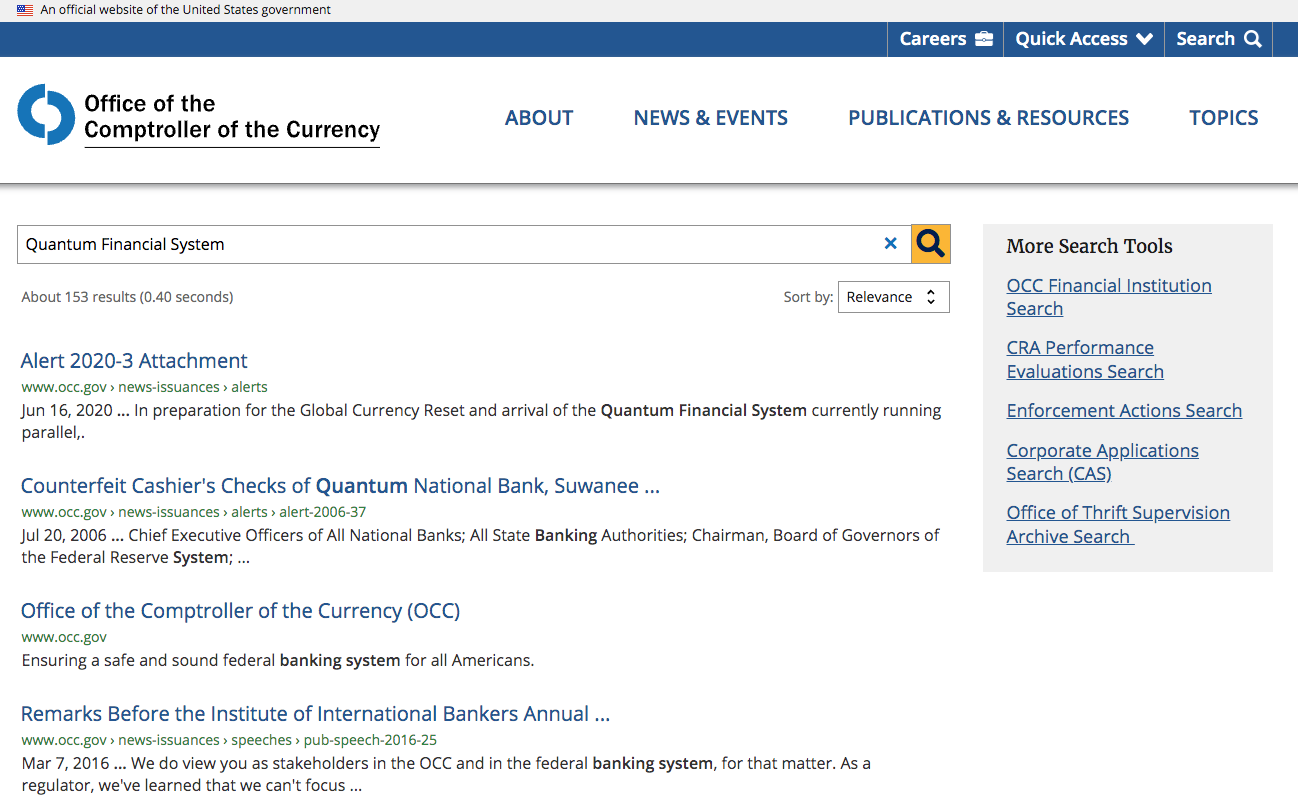Expand the Quick Access dropdown
1298x812 pixels.
pyautogui.click(x=1084, y=39)
